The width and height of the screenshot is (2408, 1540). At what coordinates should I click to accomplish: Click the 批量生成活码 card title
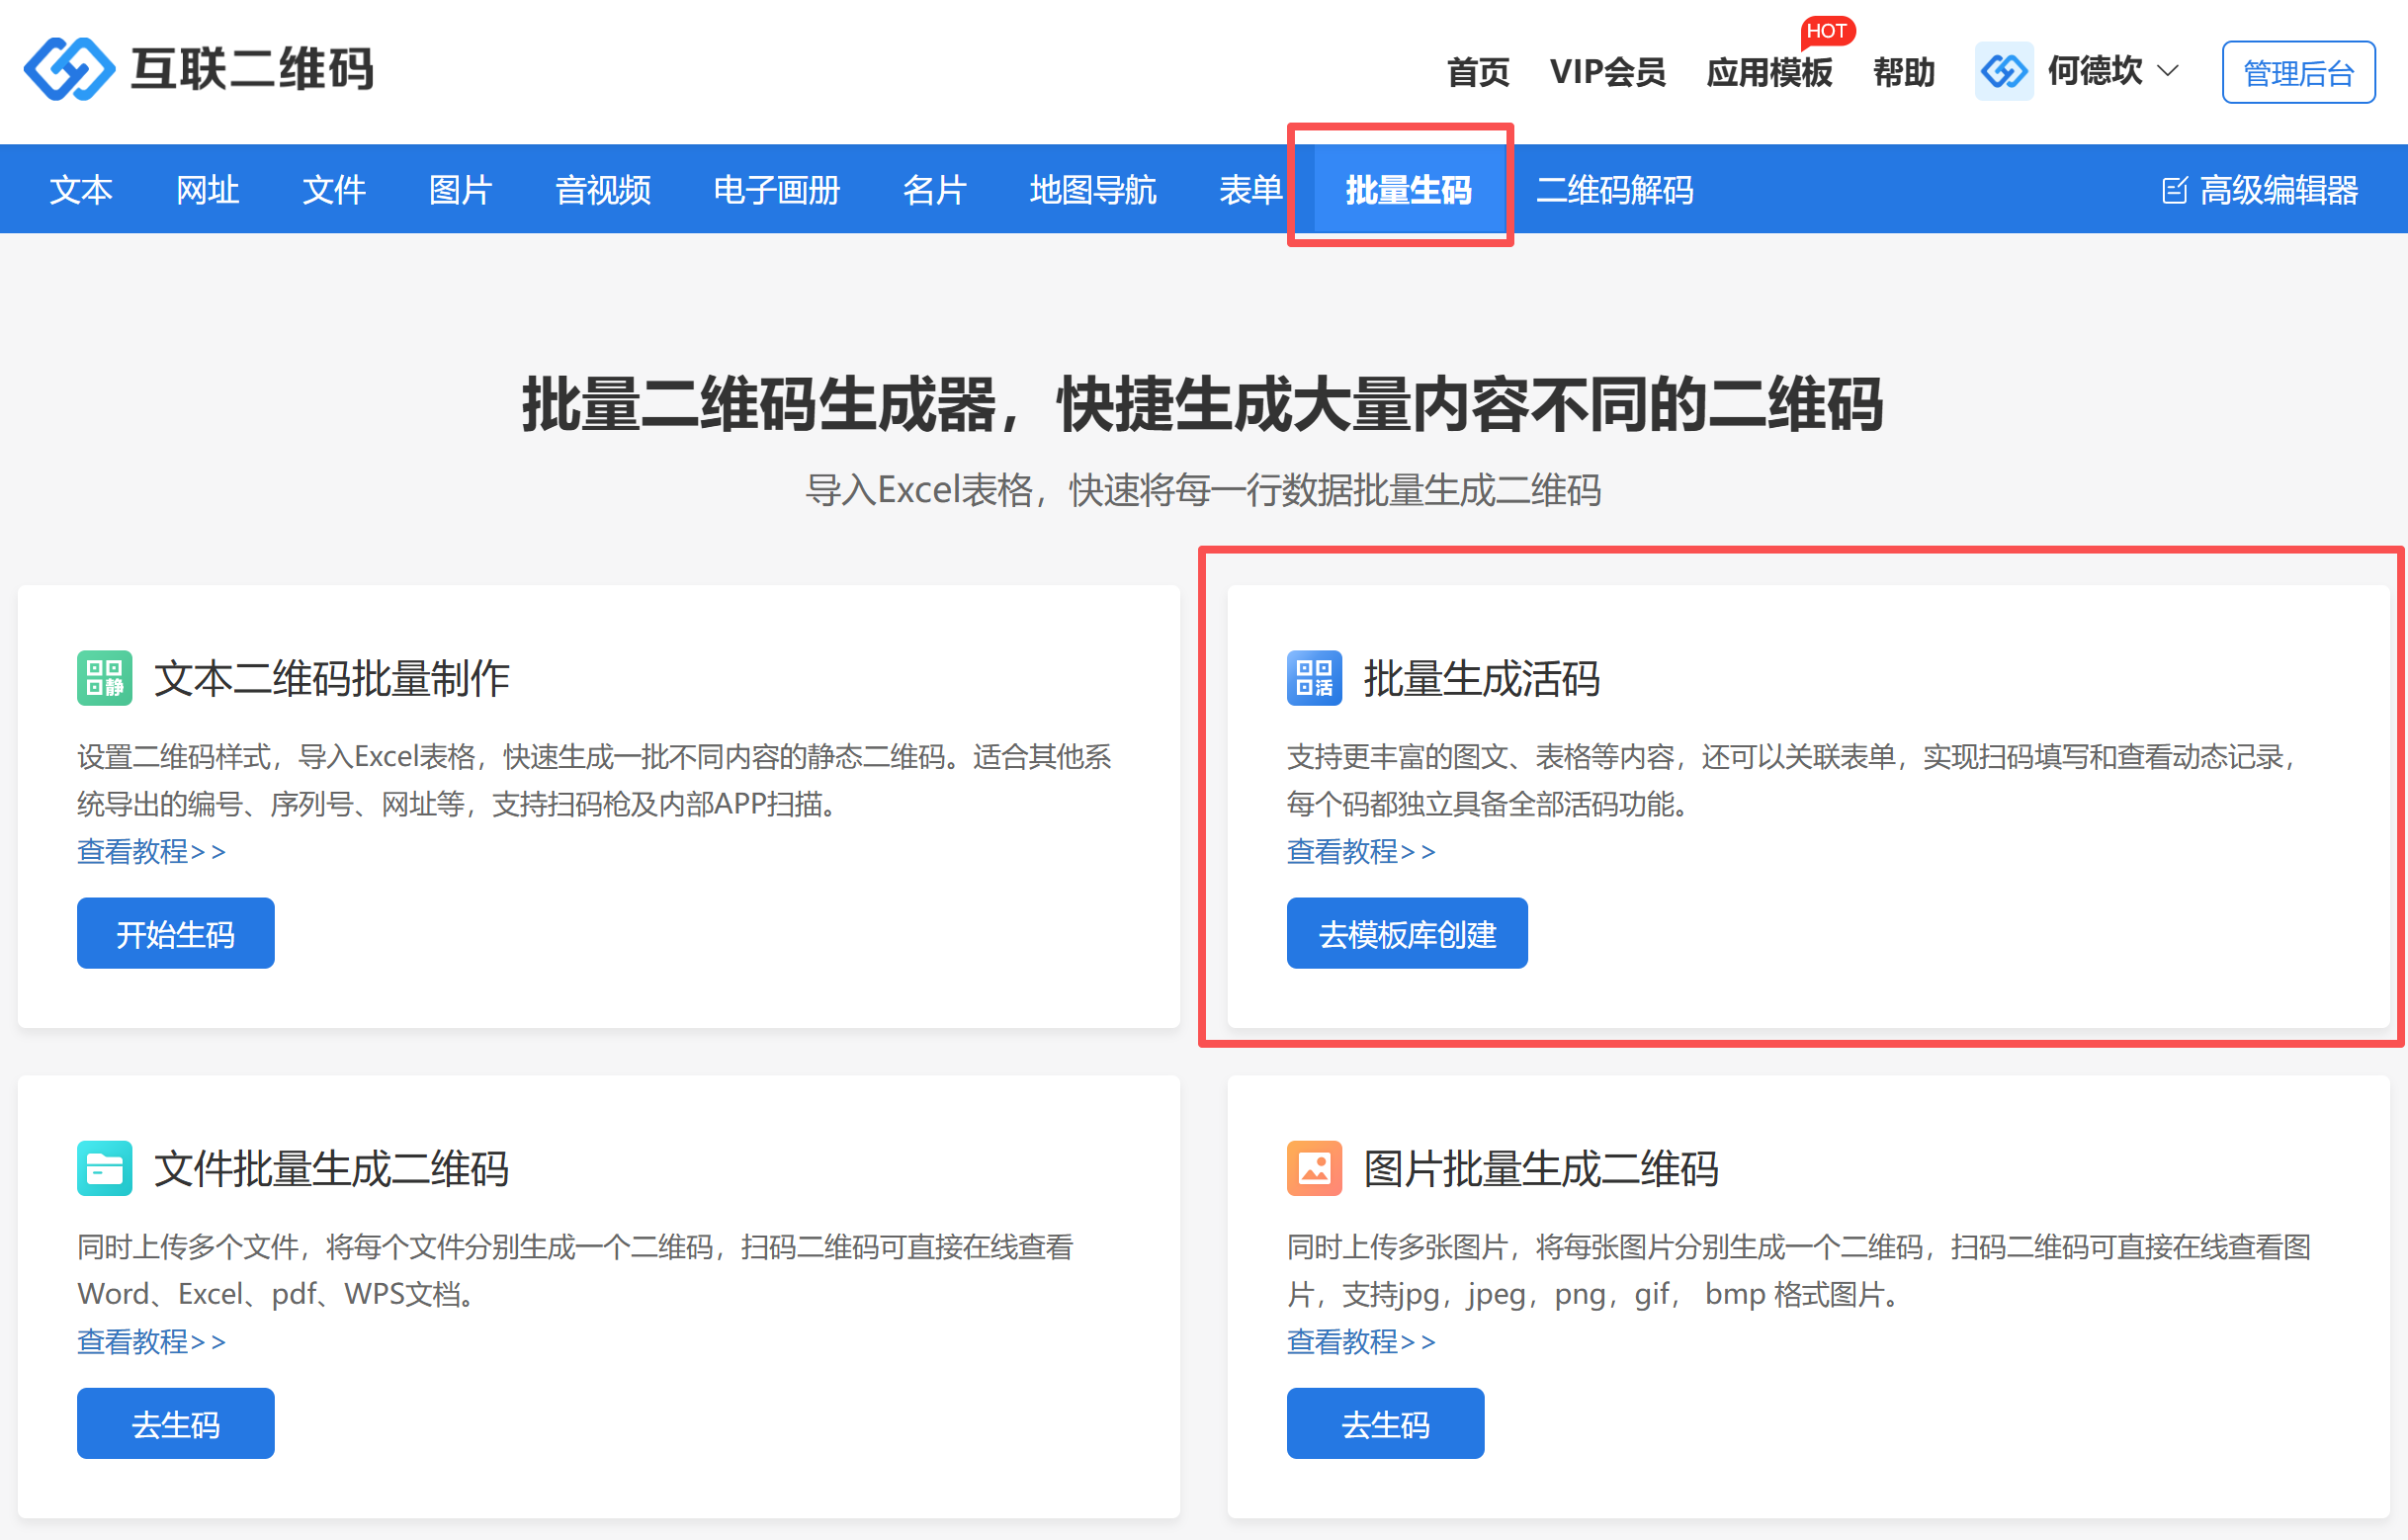tap(1482, 678)
